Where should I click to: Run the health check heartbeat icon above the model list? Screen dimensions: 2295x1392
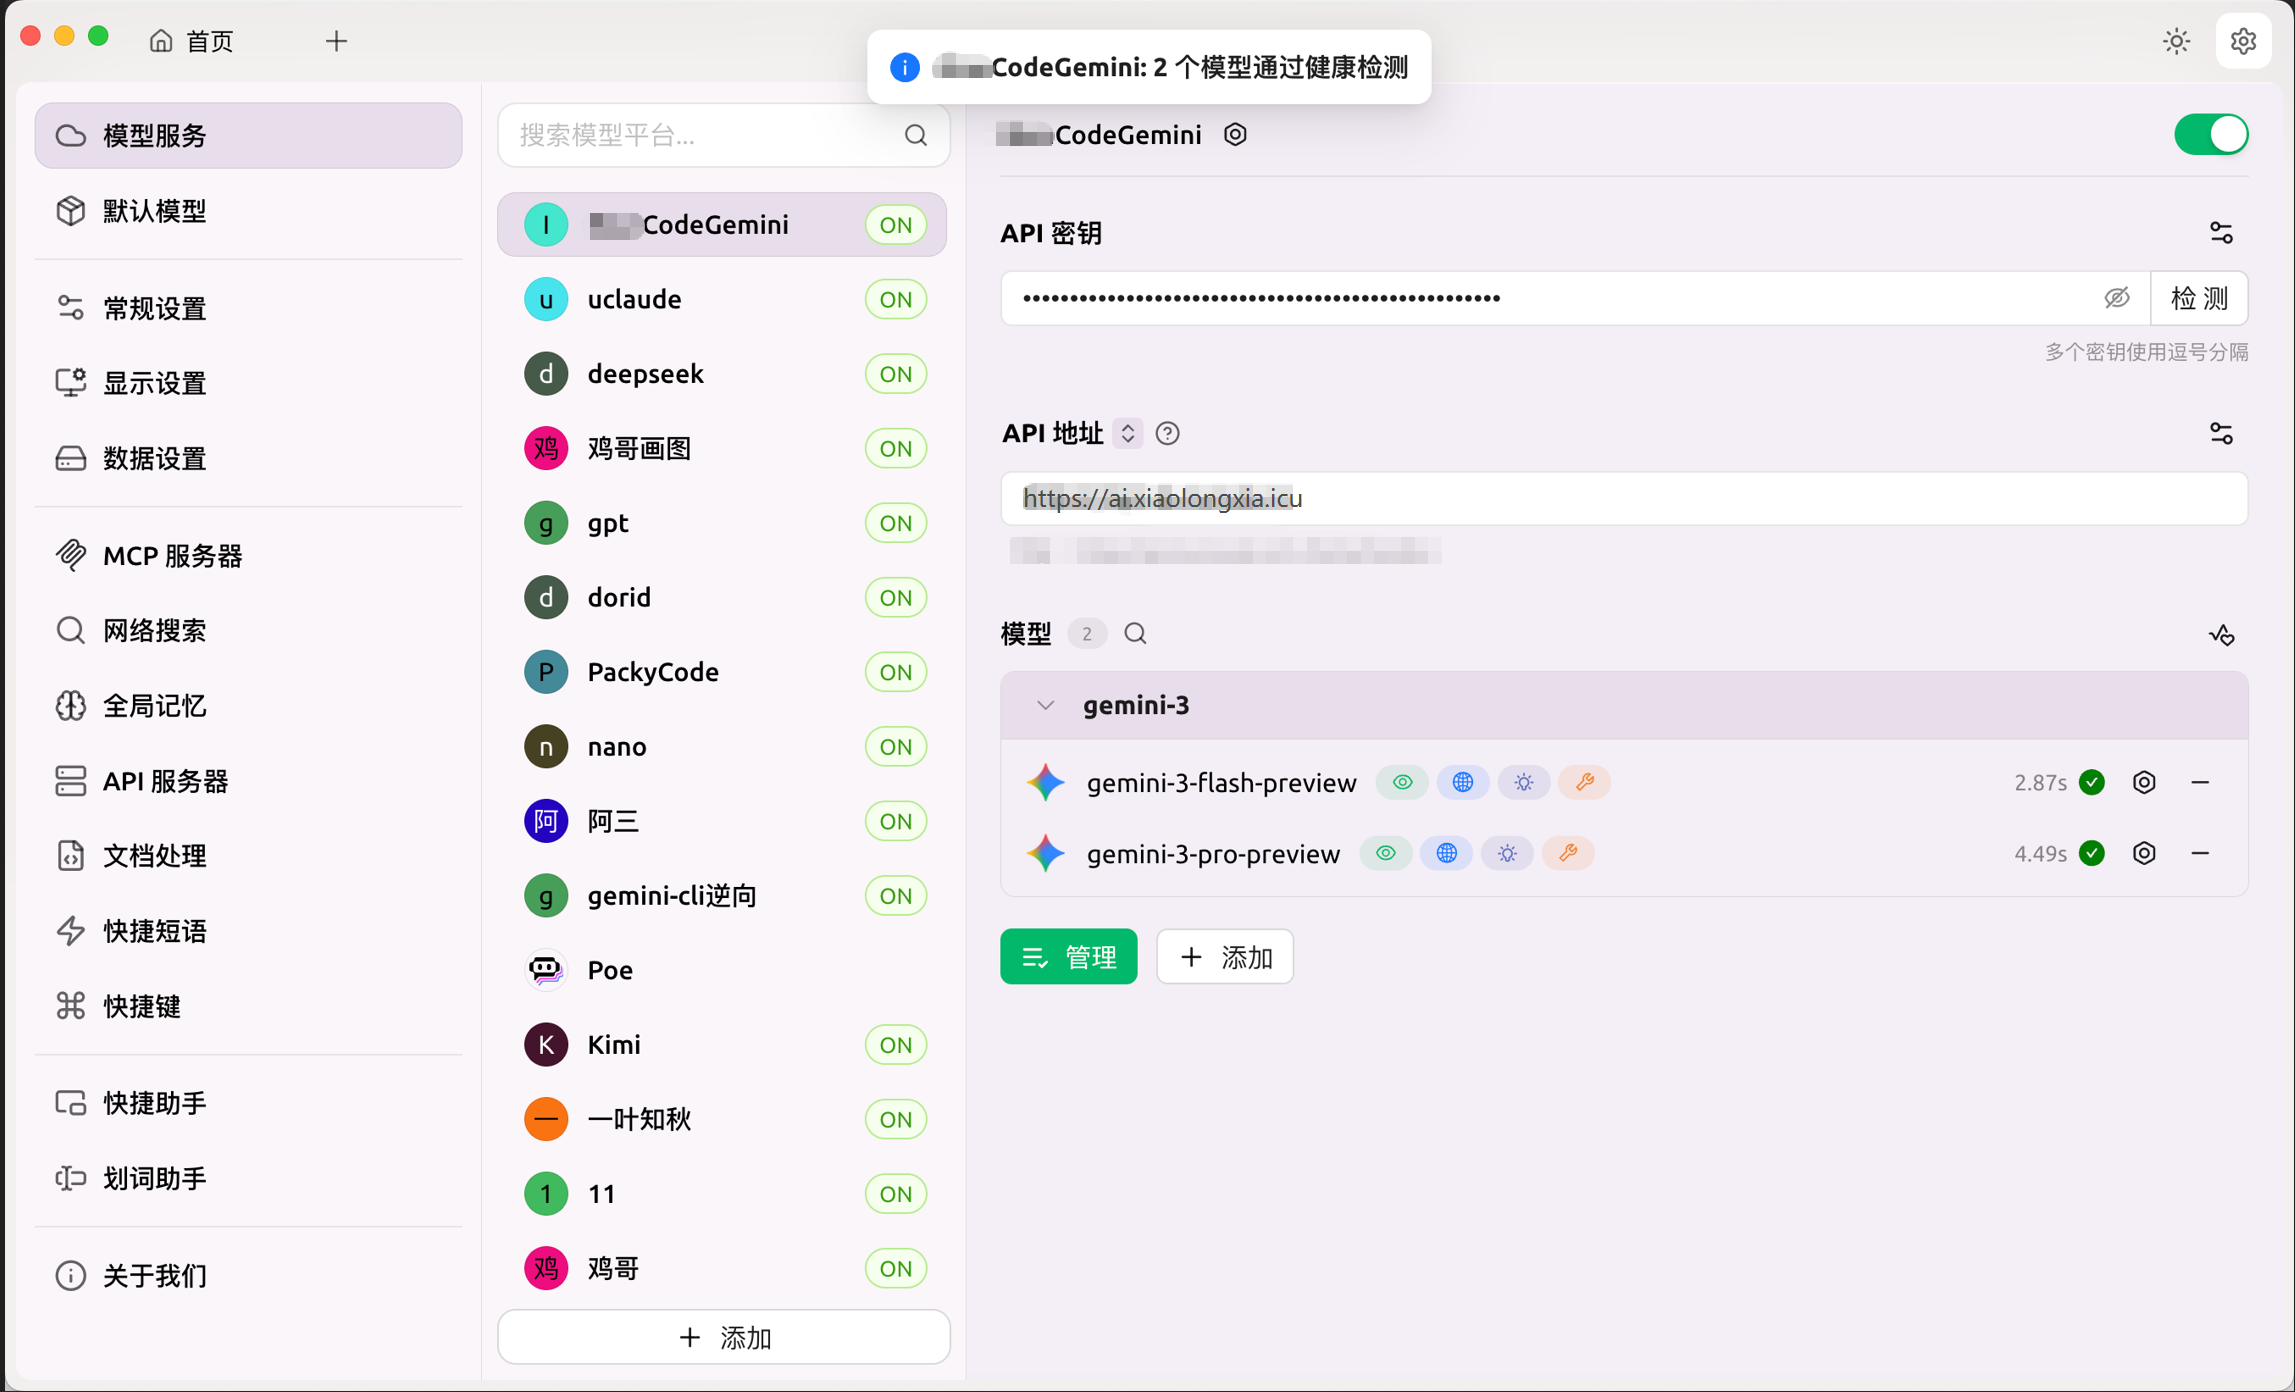[2223, 634]
